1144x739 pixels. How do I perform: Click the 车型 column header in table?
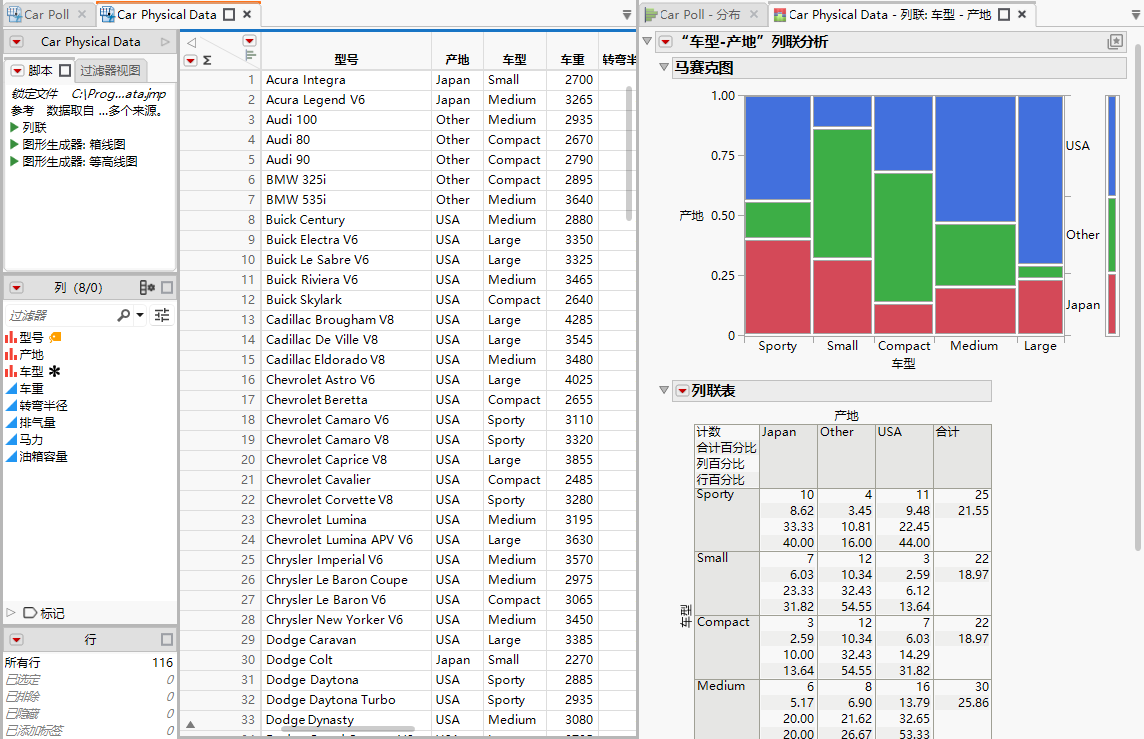coord(514,60)
